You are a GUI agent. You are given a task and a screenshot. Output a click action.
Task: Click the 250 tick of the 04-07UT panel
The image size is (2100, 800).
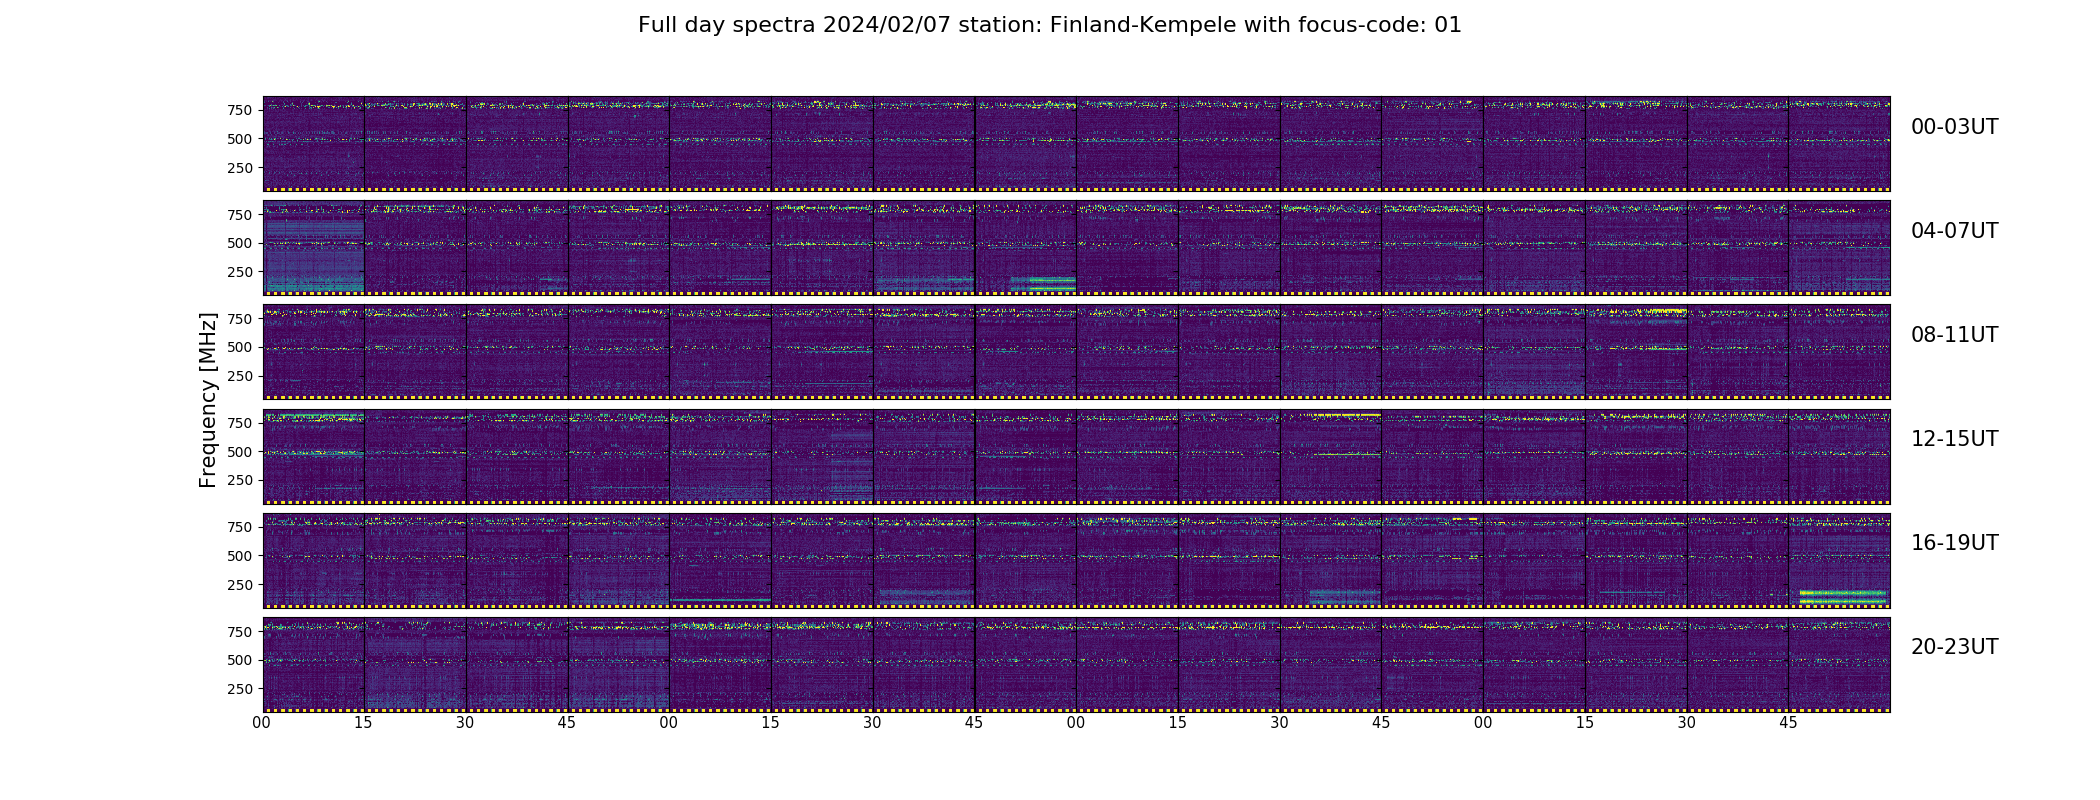pos(240,272)
